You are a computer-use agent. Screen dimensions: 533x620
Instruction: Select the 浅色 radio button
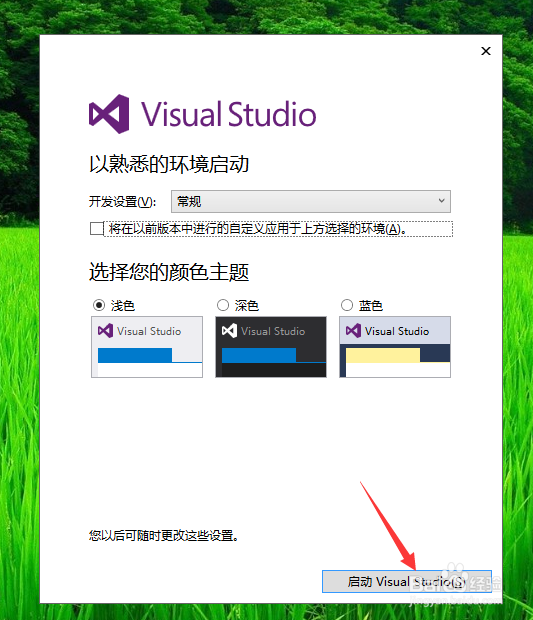tap(99, 305)
